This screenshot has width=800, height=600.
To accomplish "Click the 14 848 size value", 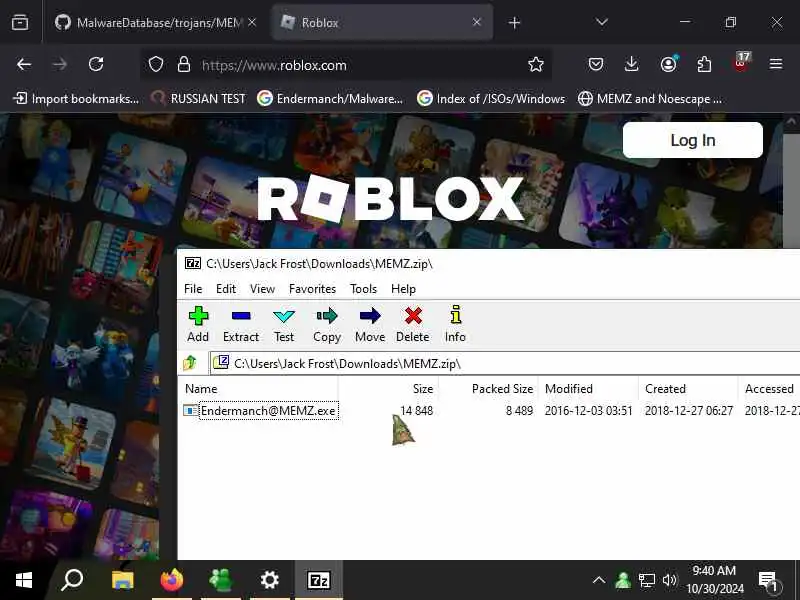I will 416,411.
